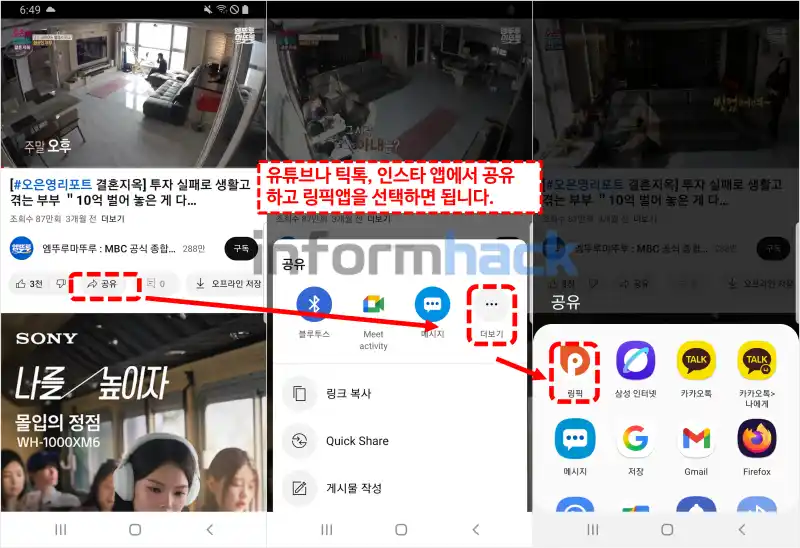
Task: Open the 링픽 app from share list
Action: tap(574, 361)
